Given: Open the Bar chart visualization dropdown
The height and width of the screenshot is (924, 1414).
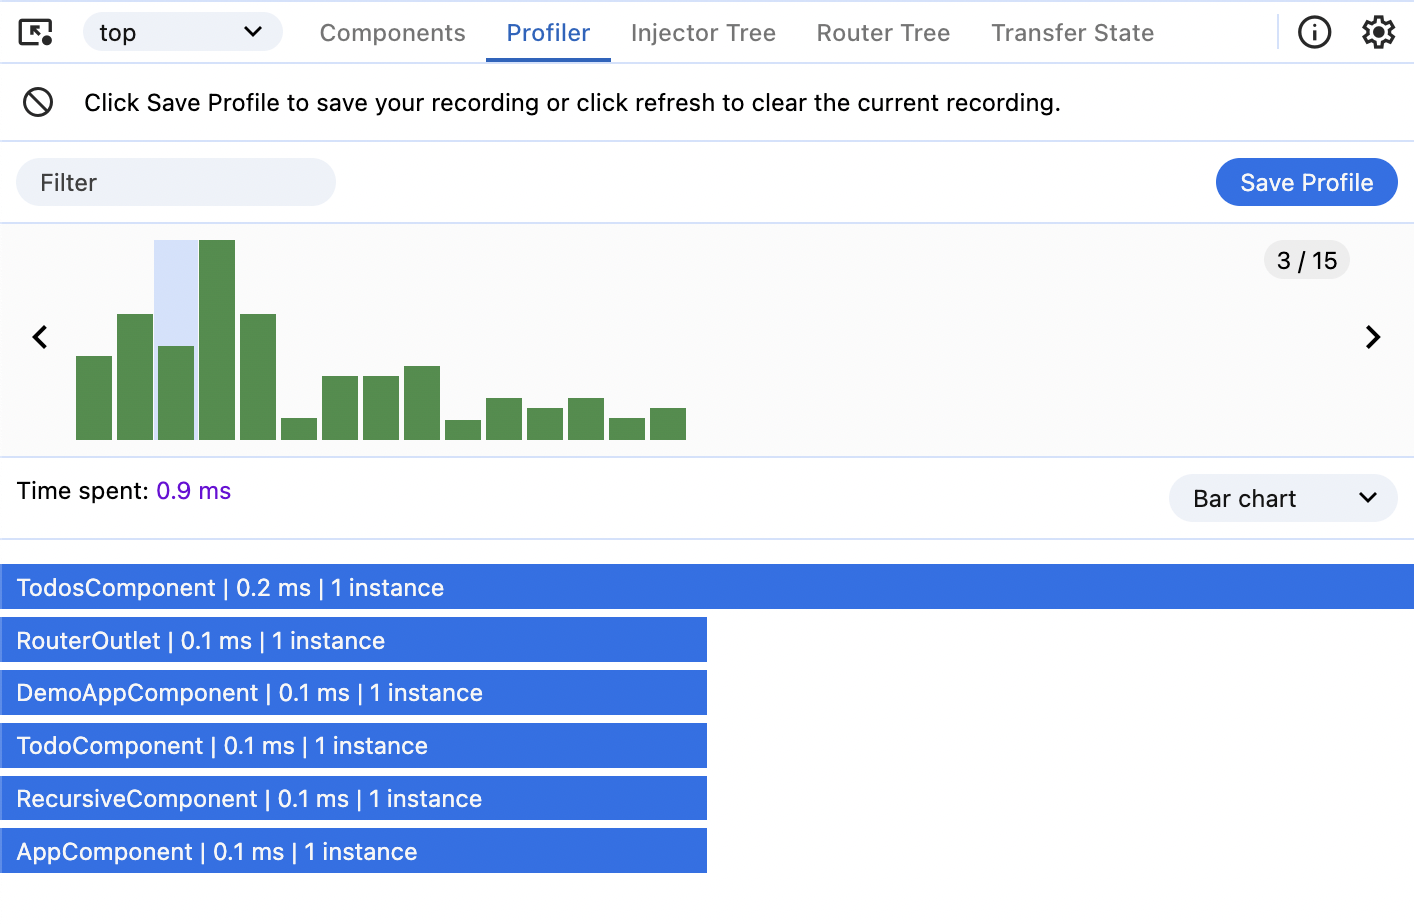Looking at the screenshot, I should [1283, 498].
